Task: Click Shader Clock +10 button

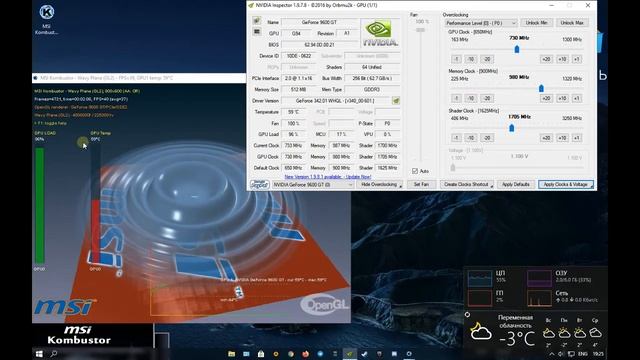Action: (x=562, y=138)
